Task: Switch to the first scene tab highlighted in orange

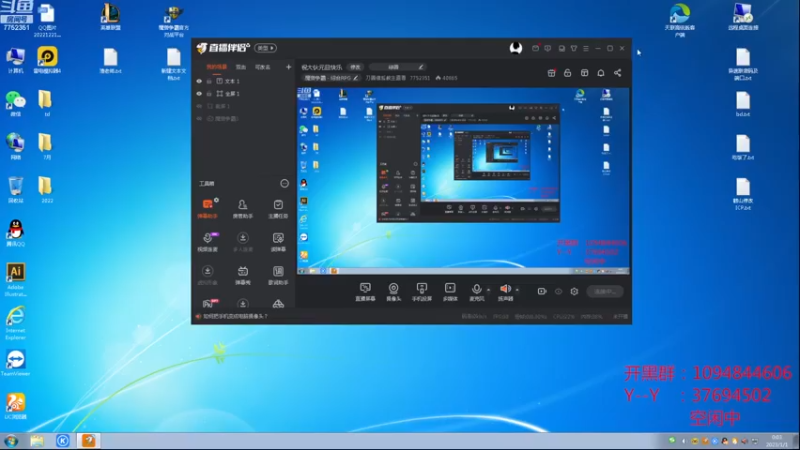Action: tap(216, 67)
